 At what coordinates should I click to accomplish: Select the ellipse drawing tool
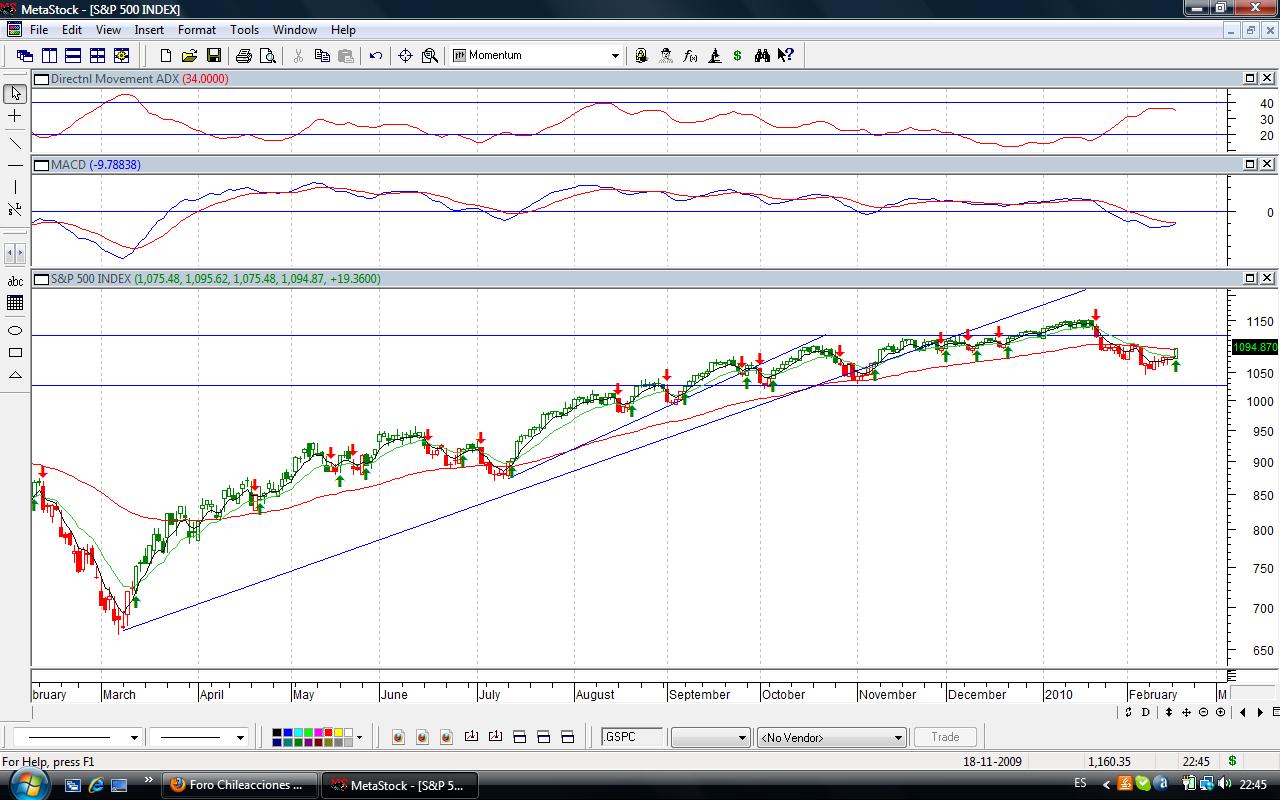[15, 329]
